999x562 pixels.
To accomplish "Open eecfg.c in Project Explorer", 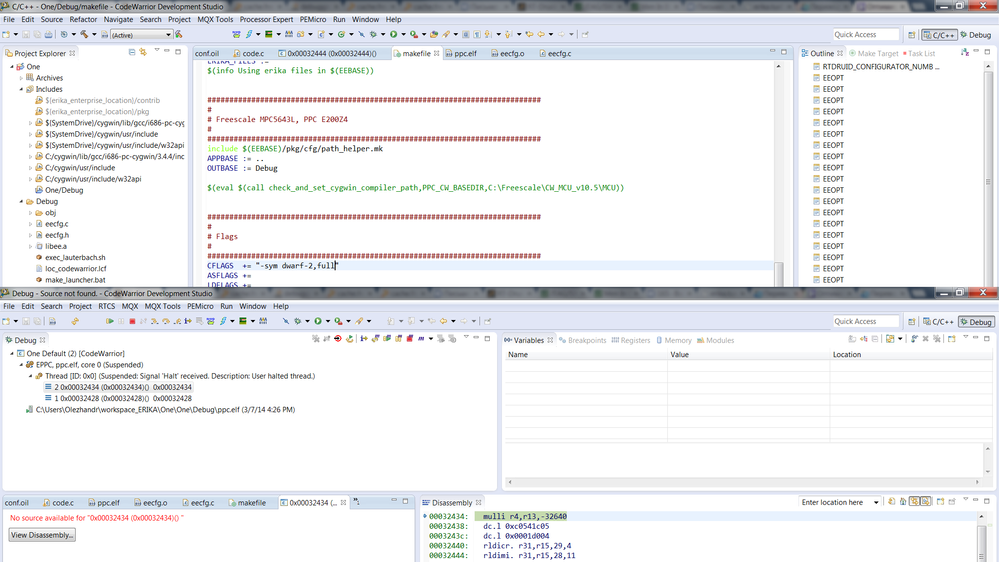I will [x=52, y=224].
